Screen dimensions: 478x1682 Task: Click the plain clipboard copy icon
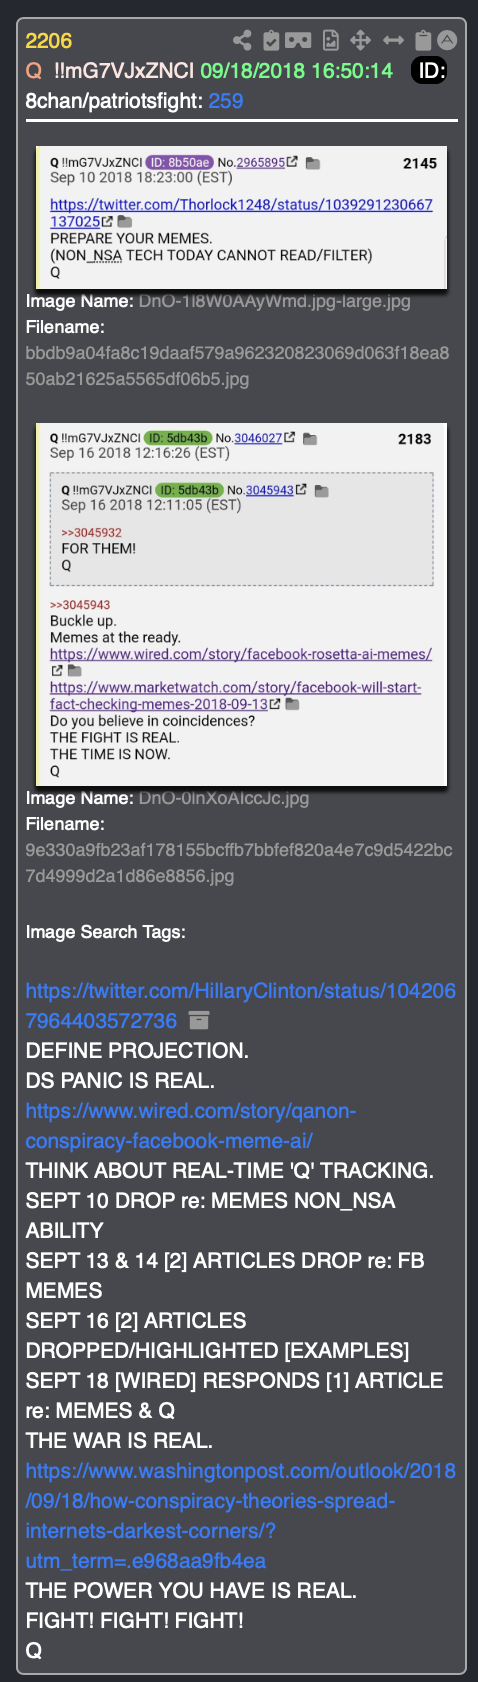423,40
